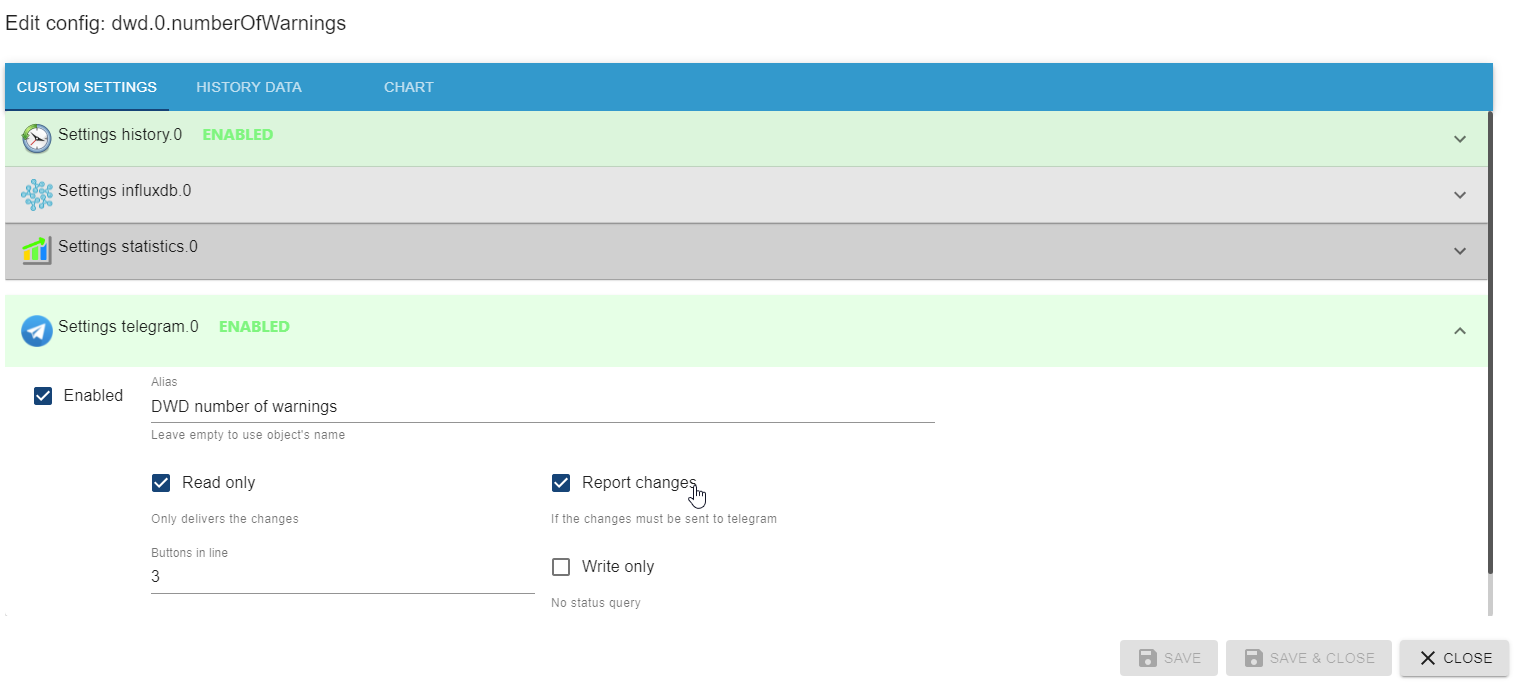Select the Custom Settings tab
This screenshot has height=682, width=1514.
click(87, 87)
